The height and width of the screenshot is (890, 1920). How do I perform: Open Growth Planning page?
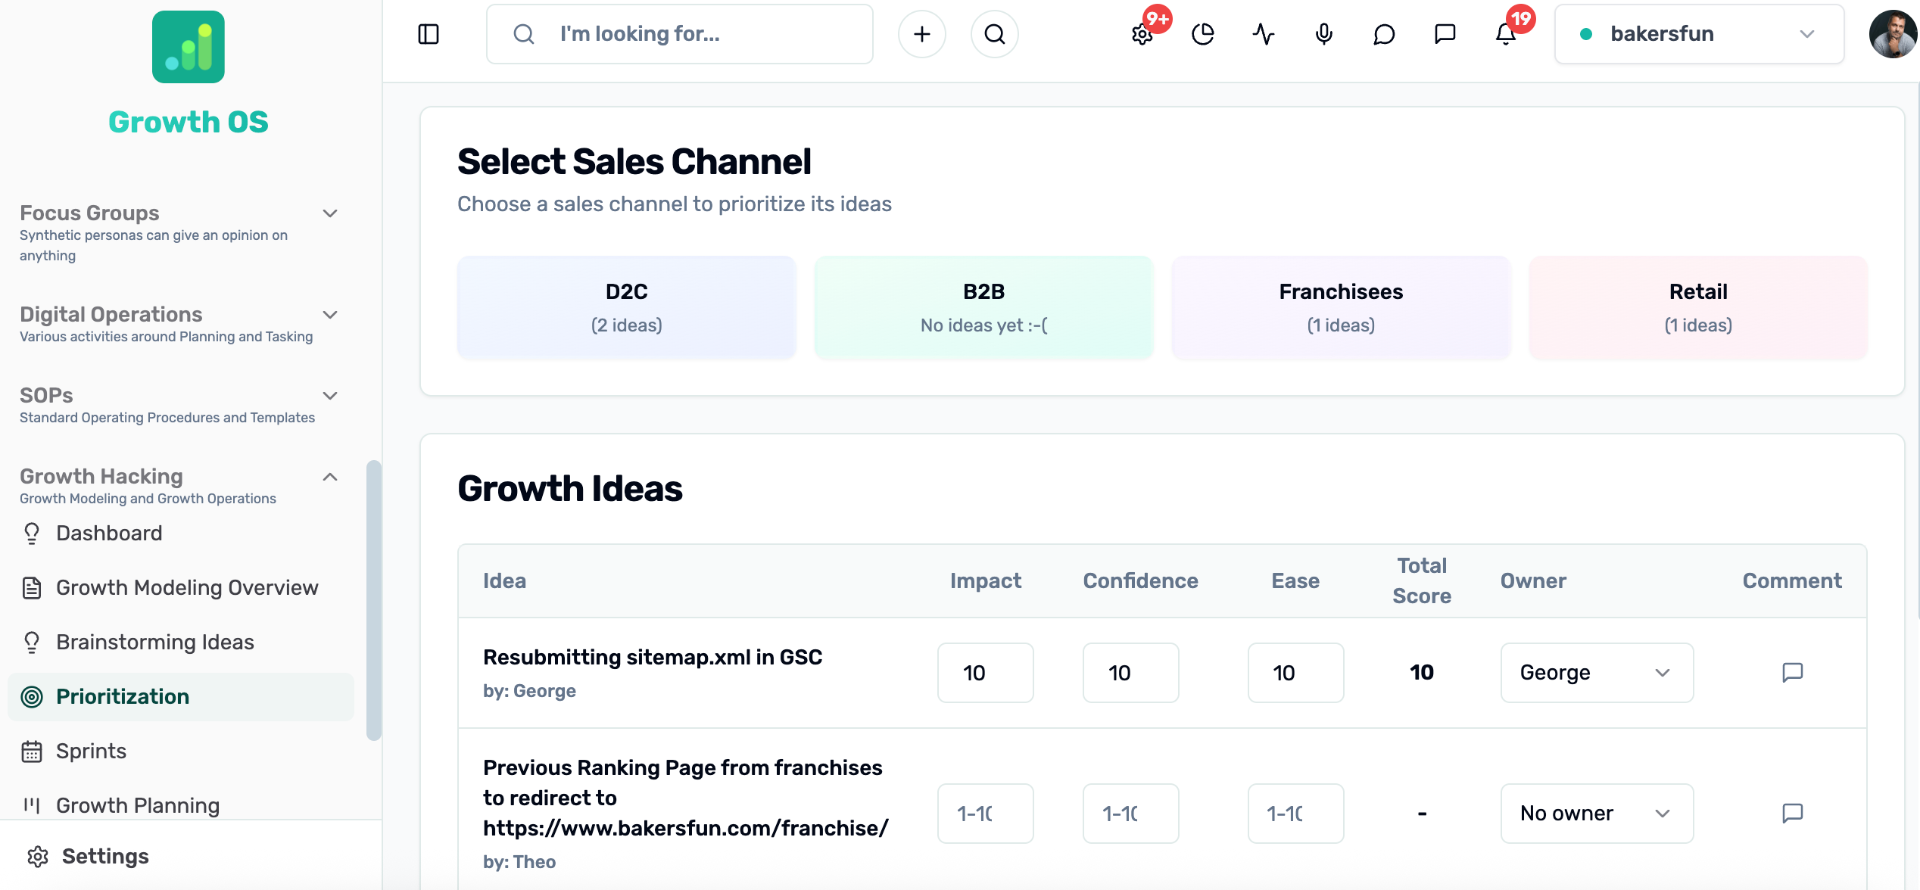(181, 805)
